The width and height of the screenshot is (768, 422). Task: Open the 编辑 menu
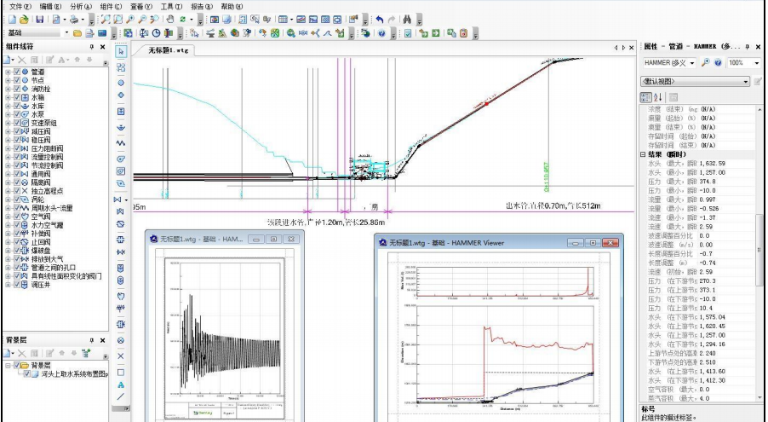[50, 6]
